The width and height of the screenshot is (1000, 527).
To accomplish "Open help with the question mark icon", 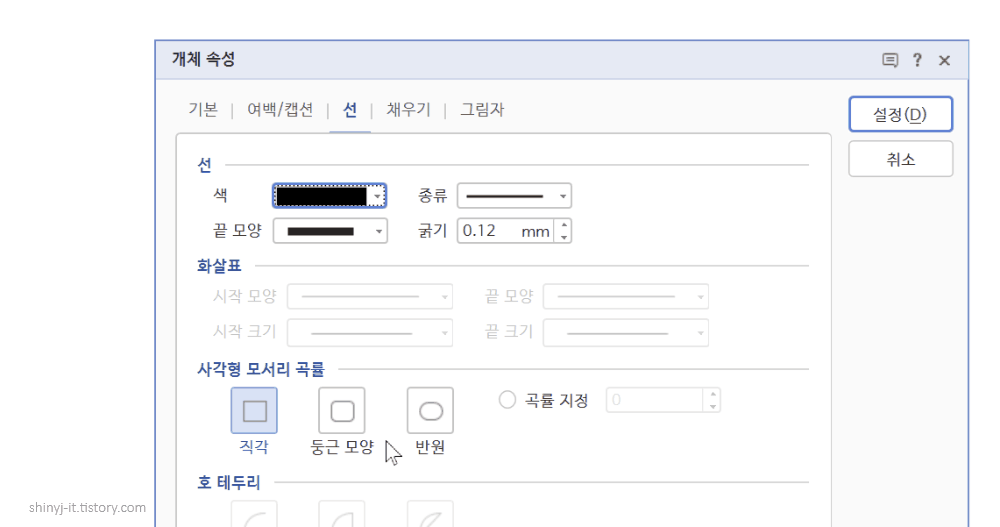I will point(917,60).
